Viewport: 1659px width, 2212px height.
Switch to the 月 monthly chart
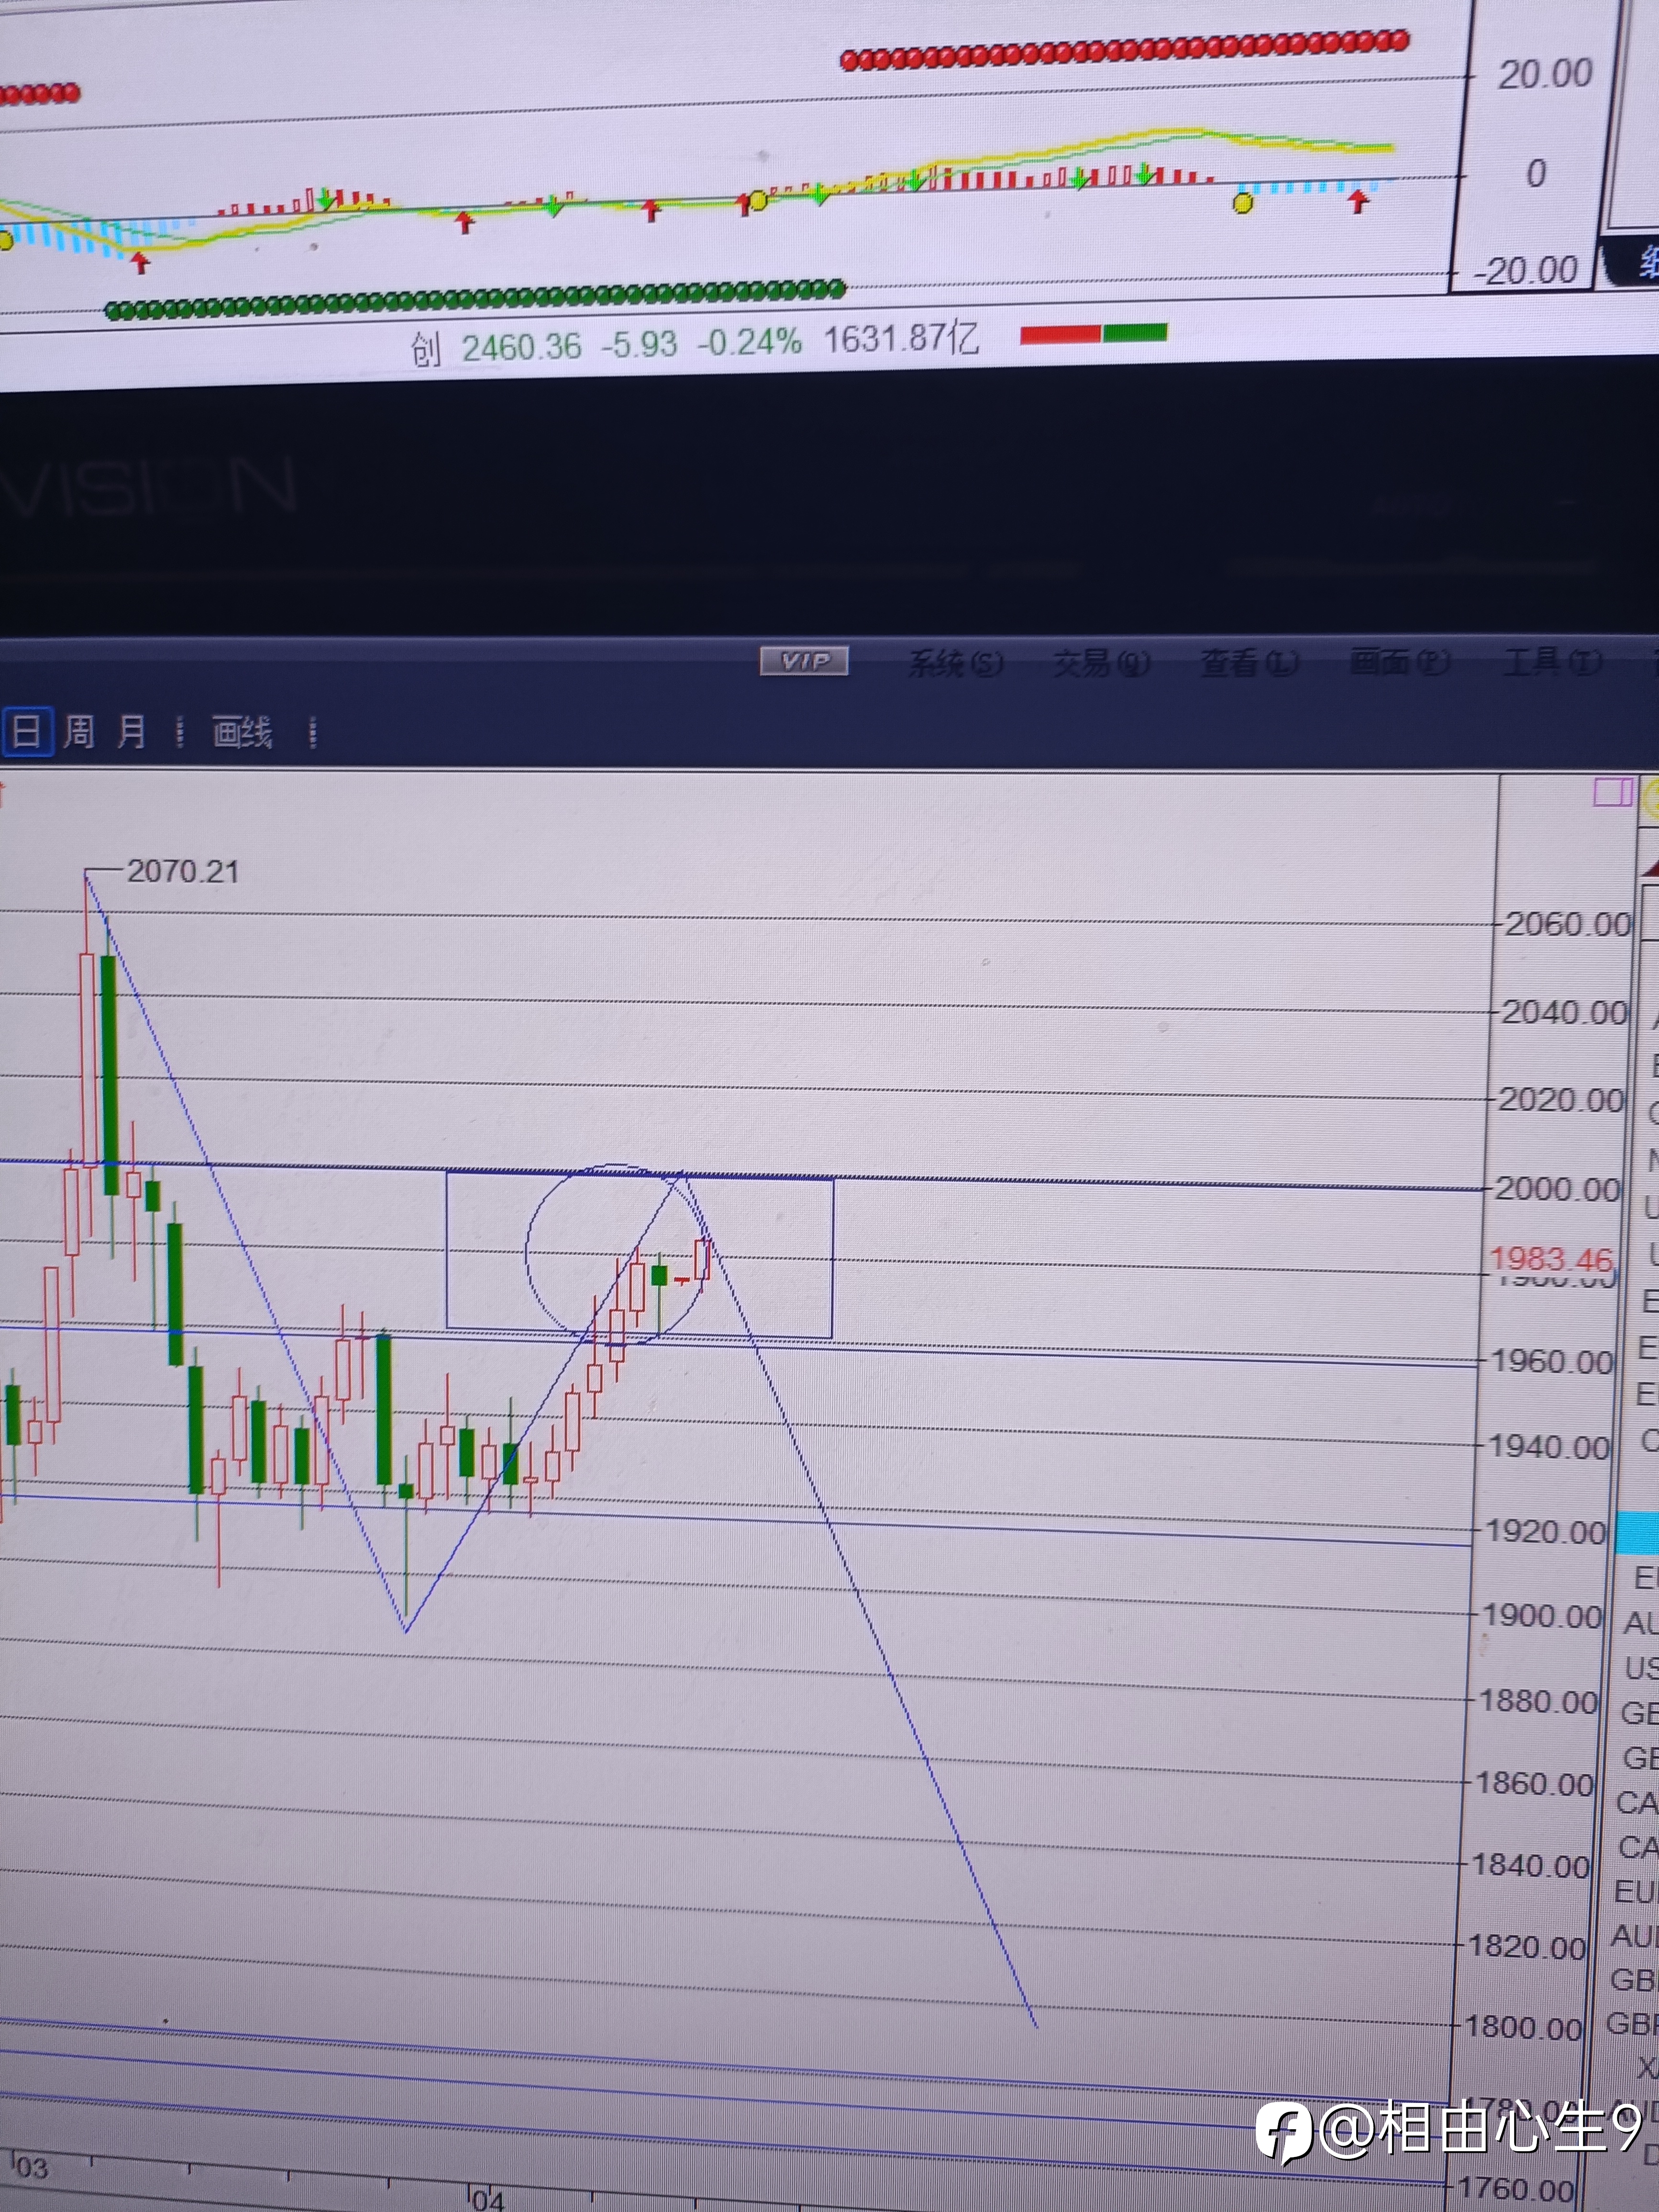pos(131,731)
